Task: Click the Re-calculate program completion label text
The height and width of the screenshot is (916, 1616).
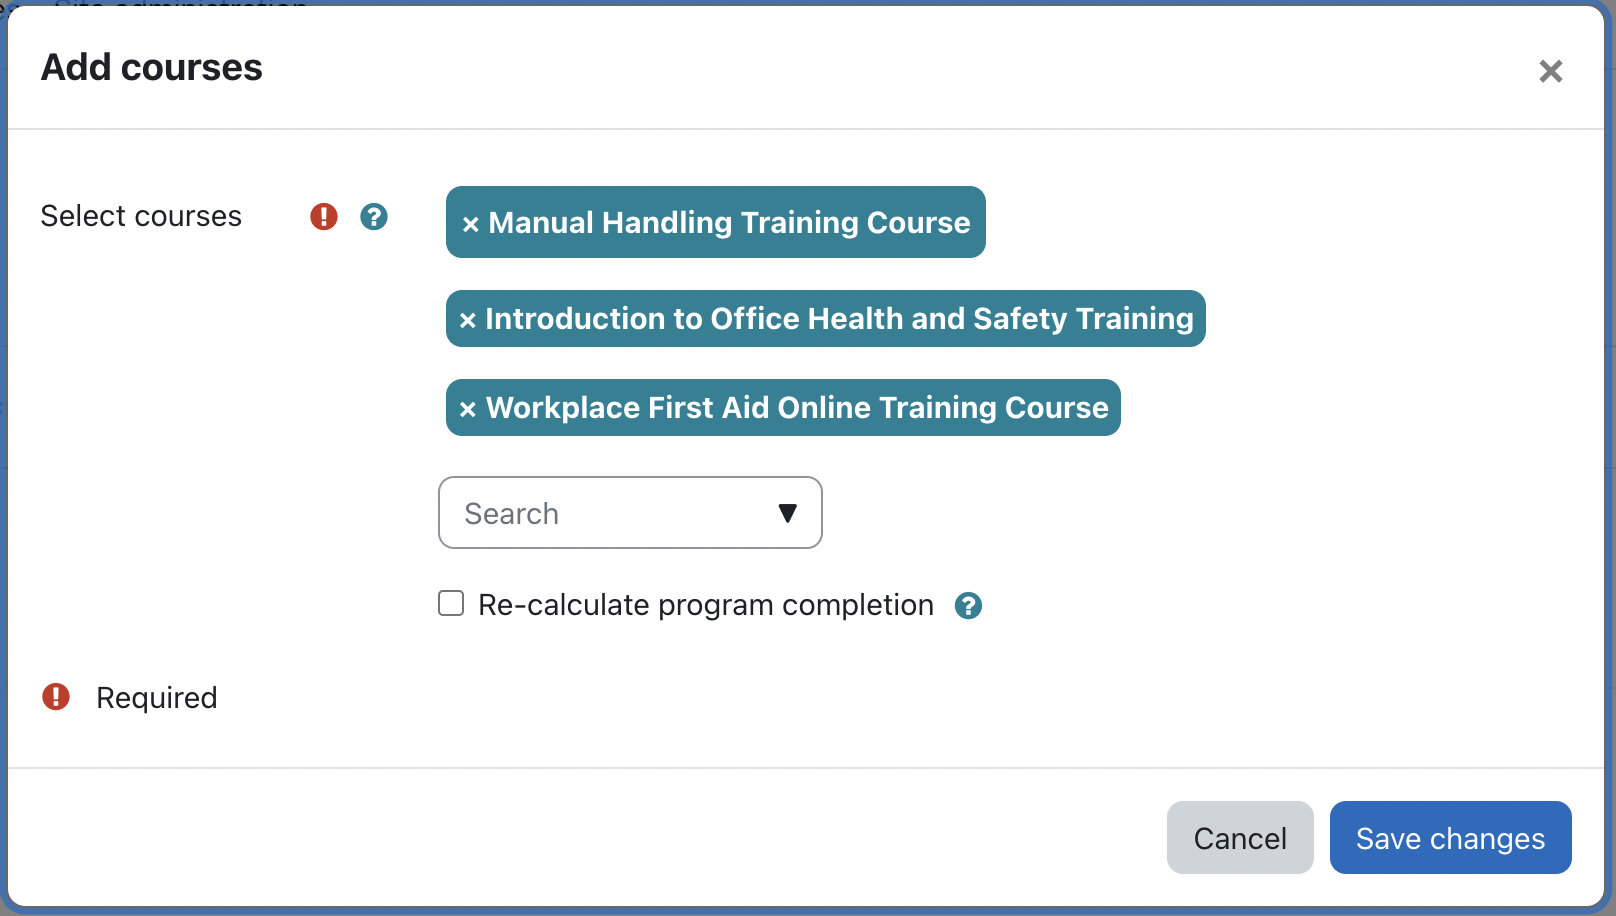Action: (x=705, y=605)
